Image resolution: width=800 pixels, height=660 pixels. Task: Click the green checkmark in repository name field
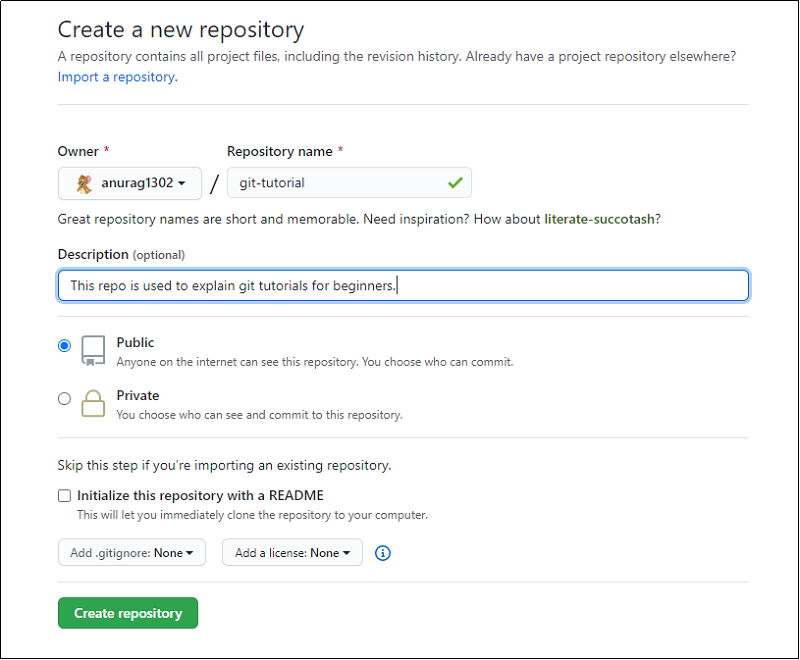pyautogui.click(x=455, y=183)
